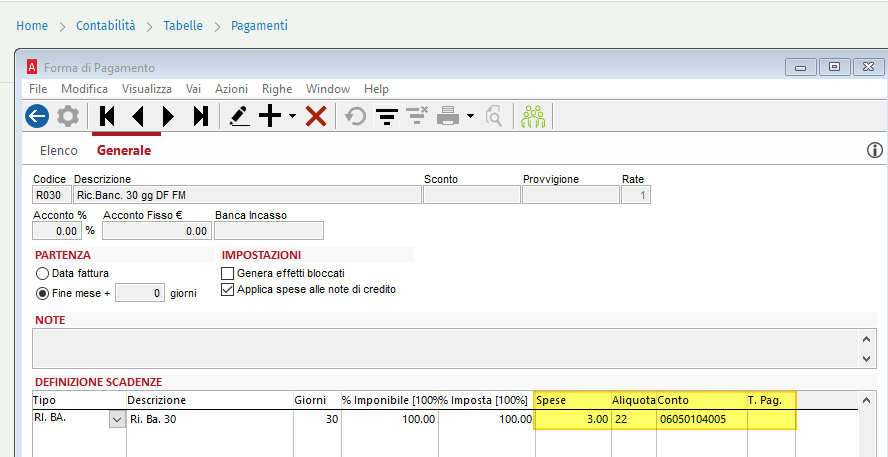888x457 pixels.
Task: Maximize the Forma di Pagamento window
Action: pyautogui.click(x=834, y=67)
